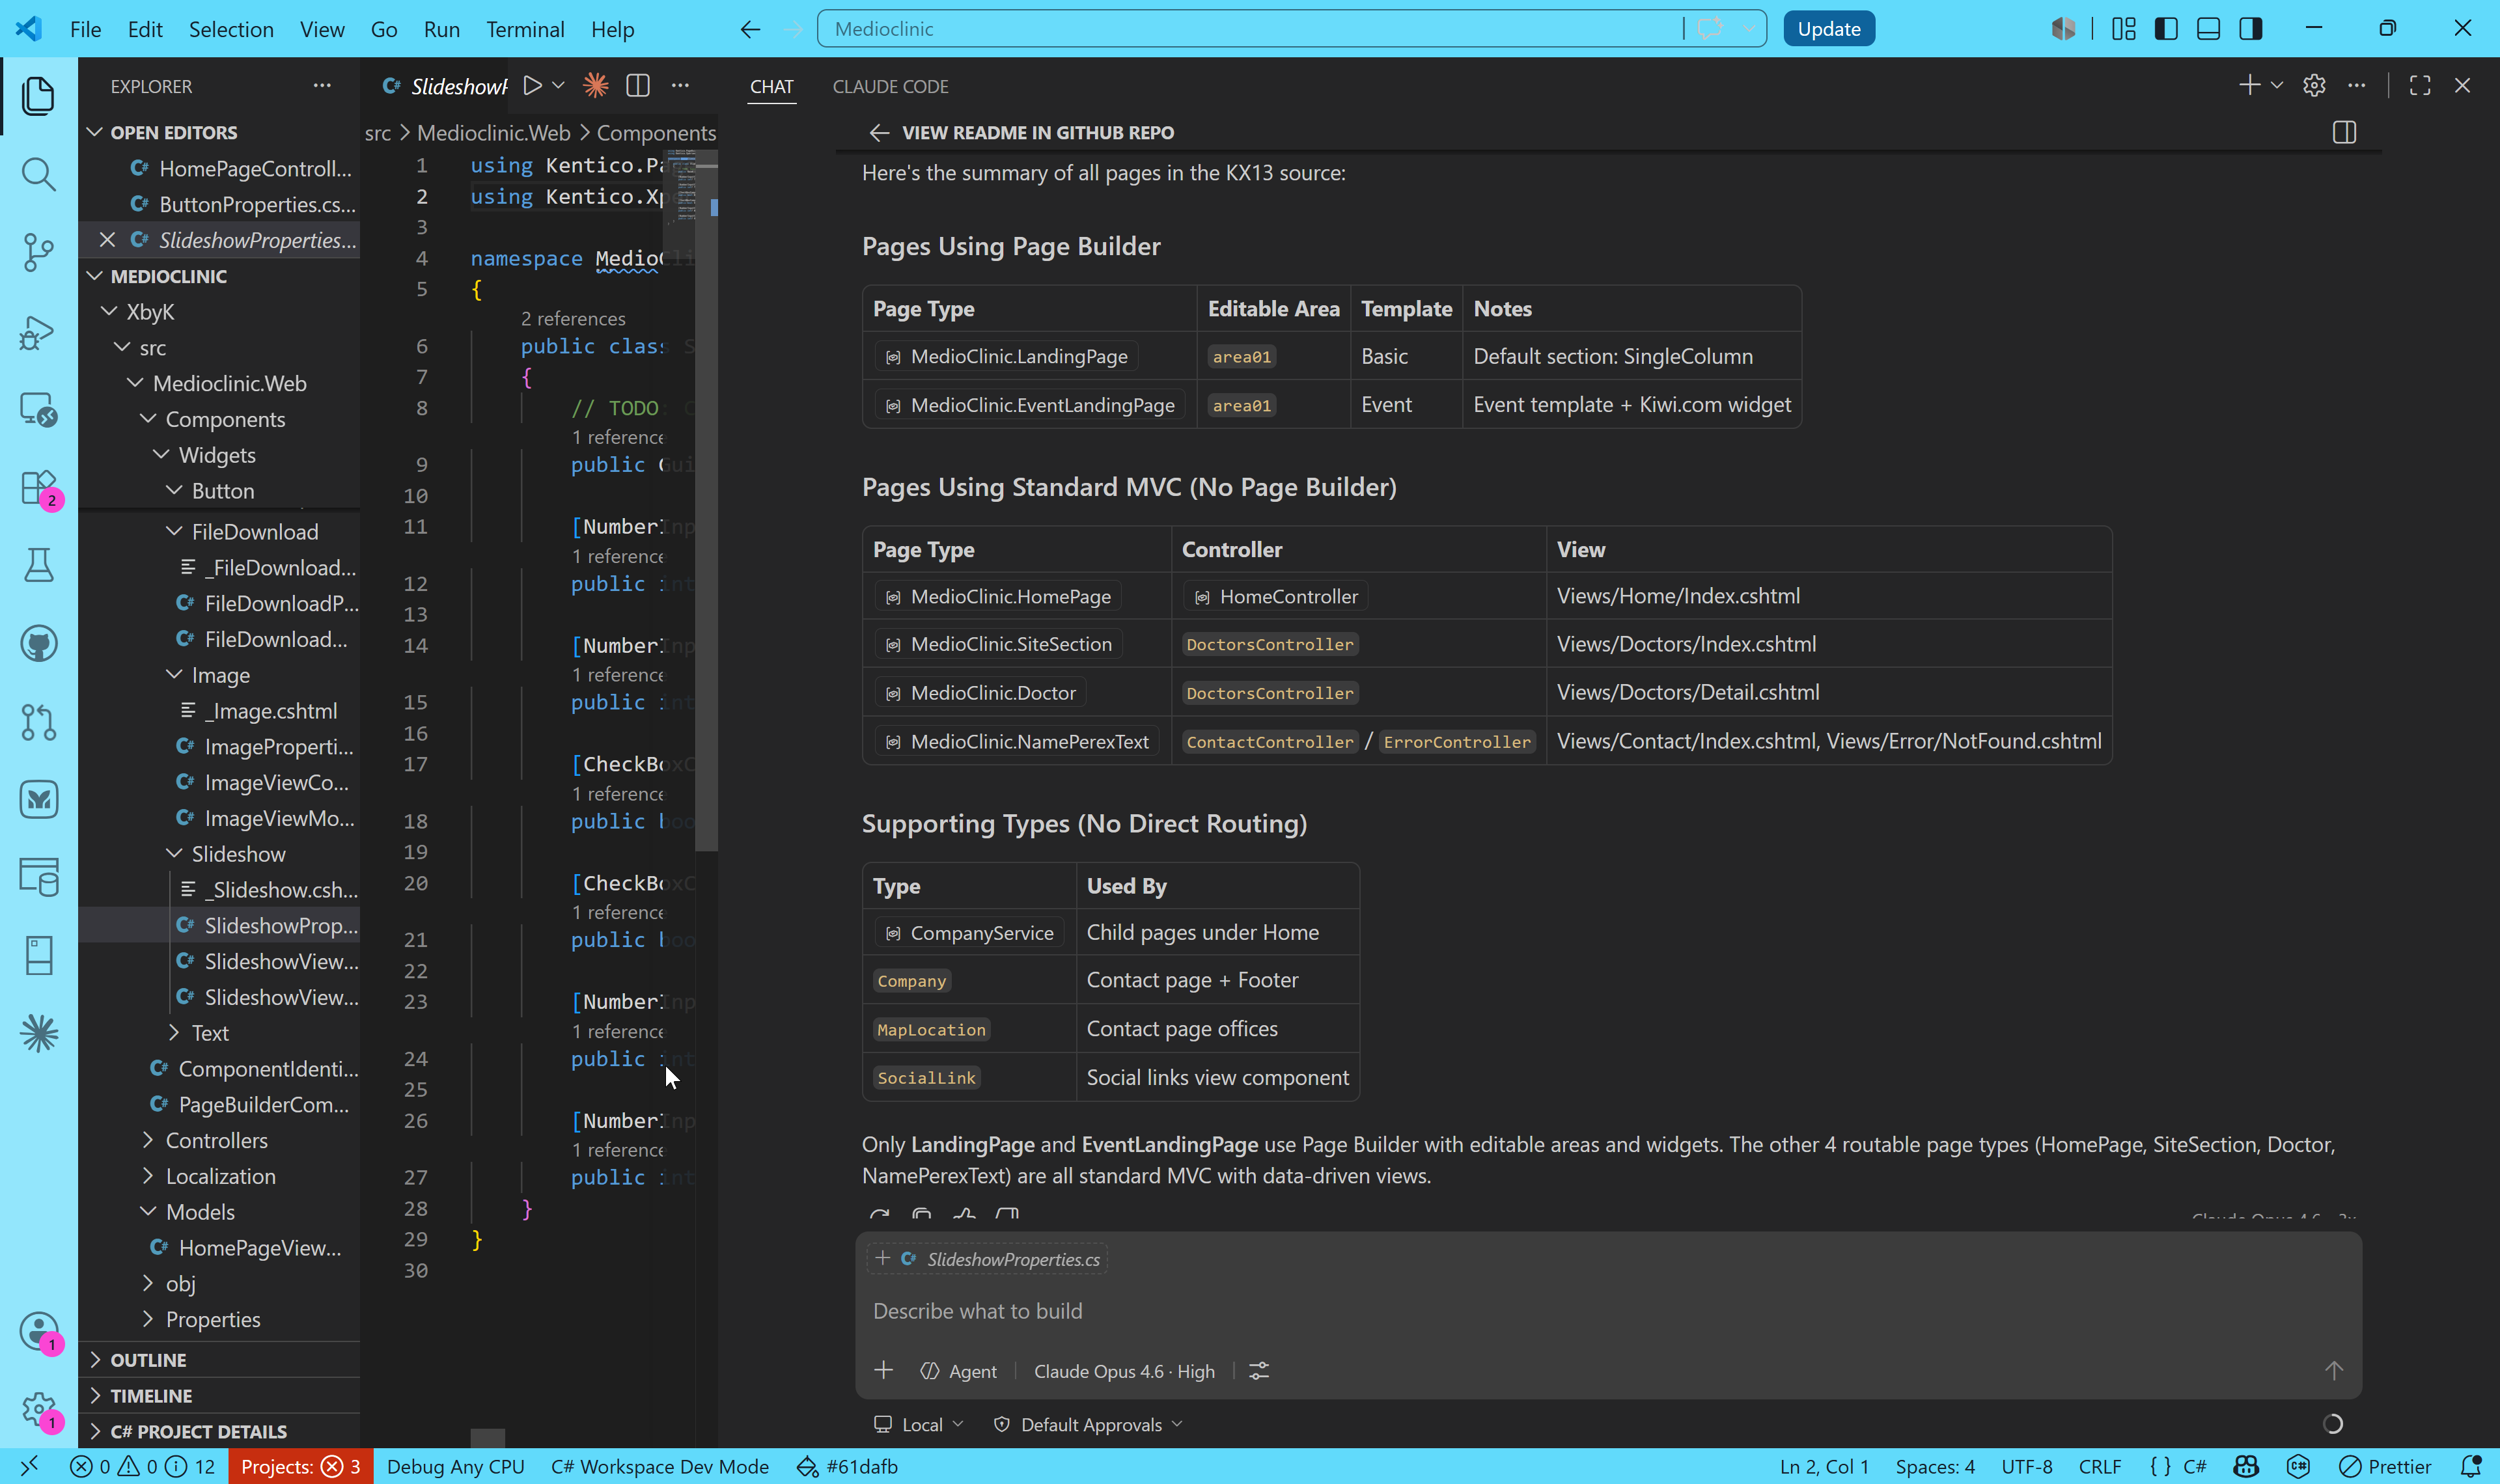Toggle the Secondary Side Bar
Image resolution: width=2500 pixels, height=1484 pixels.
(2251, 29)
